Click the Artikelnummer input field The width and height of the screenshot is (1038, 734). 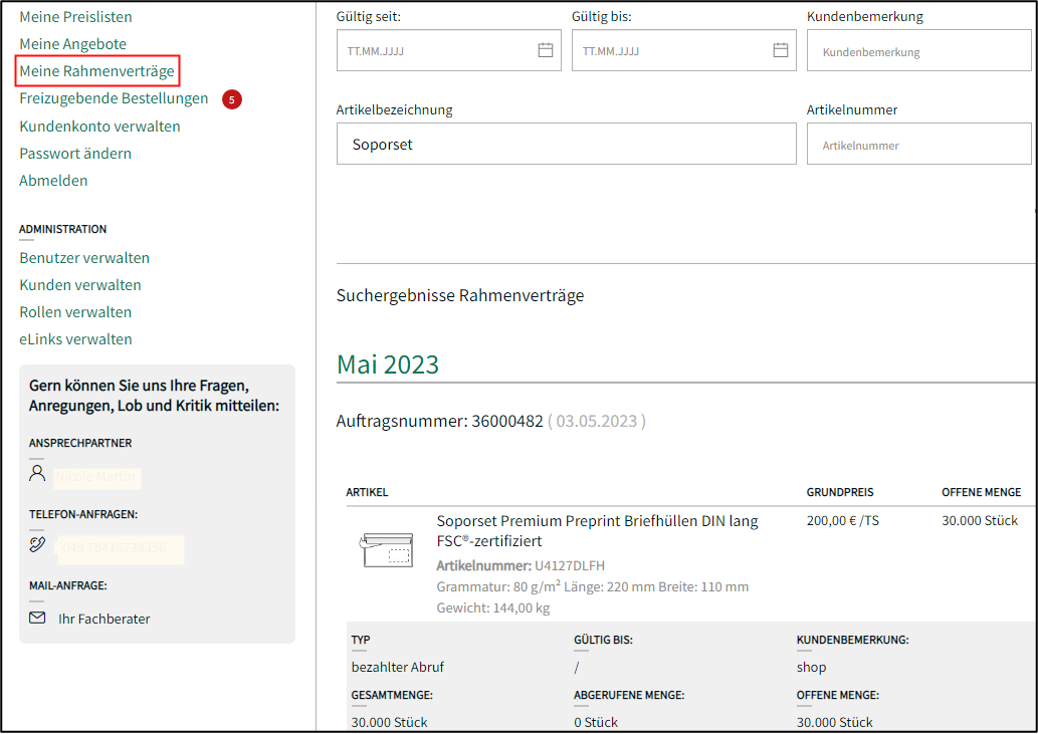[918, 145]
